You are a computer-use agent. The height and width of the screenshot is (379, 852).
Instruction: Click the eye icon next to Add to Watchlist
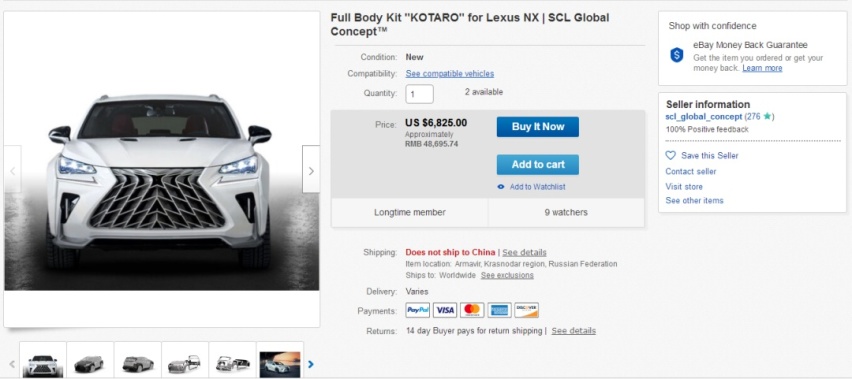pos(501,187)
